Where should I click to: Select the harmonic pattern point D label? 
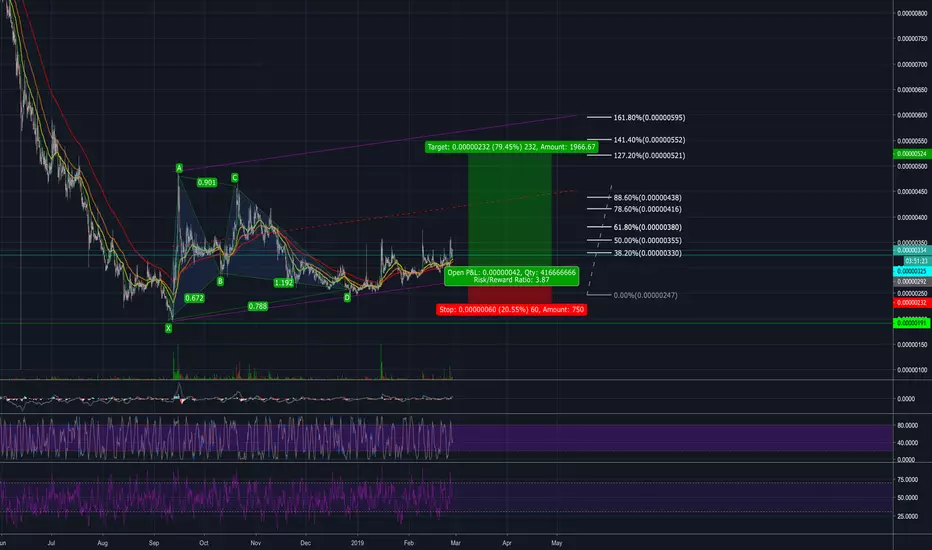coord(347,297)
